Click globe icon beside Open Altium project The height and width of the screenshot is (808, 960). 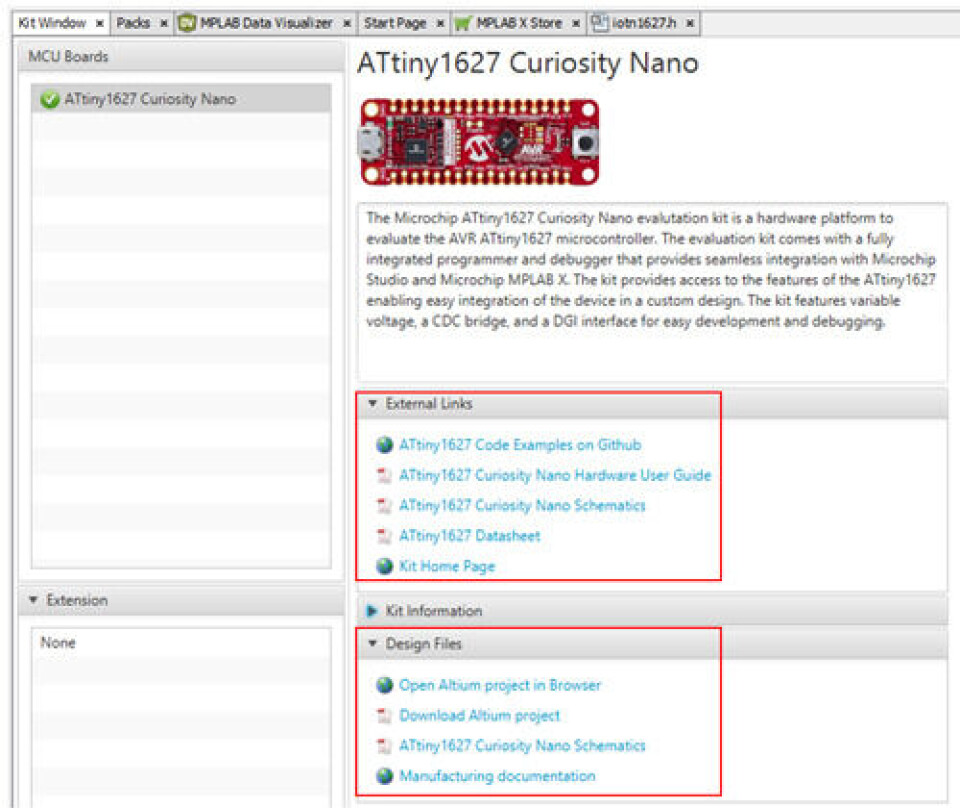coord(384,685)
